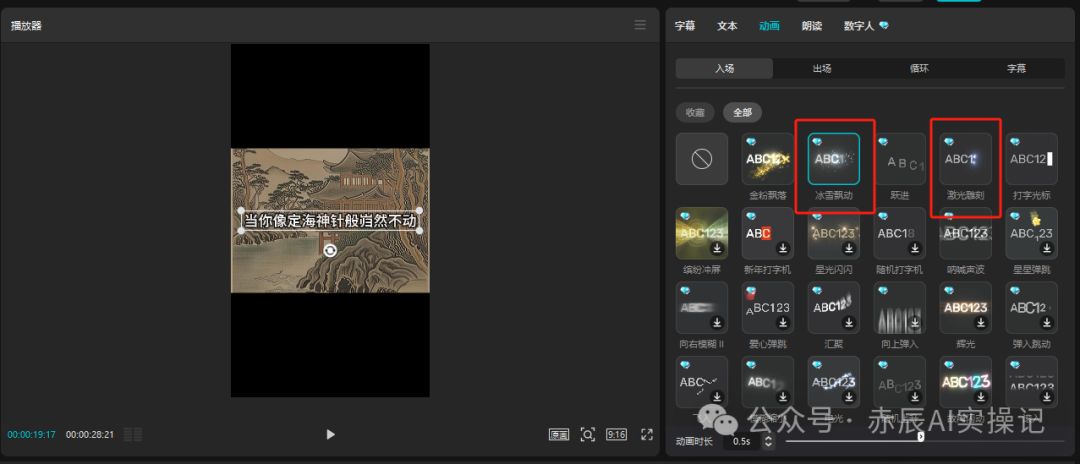Select the 循环 animation category
Image resolution: width=1080 pixels, height=464 pixels.
pyautogui.click(x=919, y=68)
